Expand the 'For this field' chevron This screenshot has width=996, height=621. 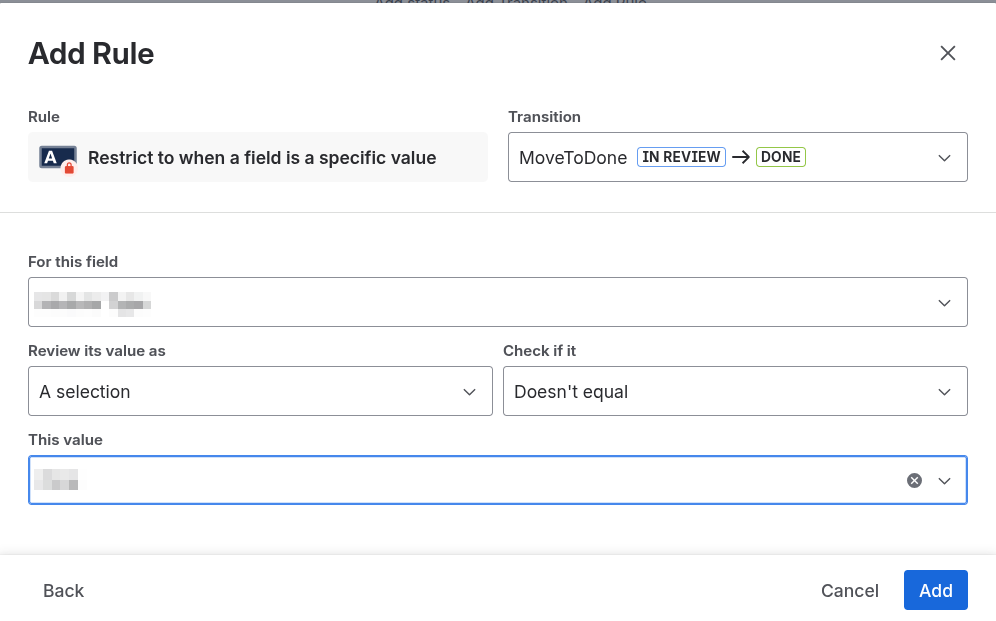[x=944, y=303]
